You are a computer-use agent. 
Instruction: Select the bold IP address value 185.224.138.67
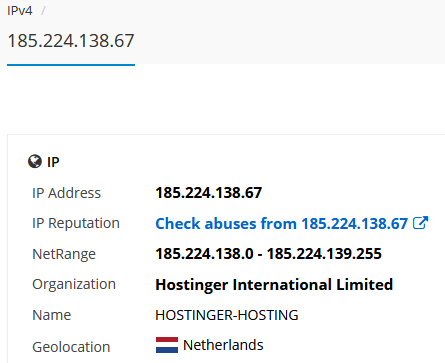[209, 193]
